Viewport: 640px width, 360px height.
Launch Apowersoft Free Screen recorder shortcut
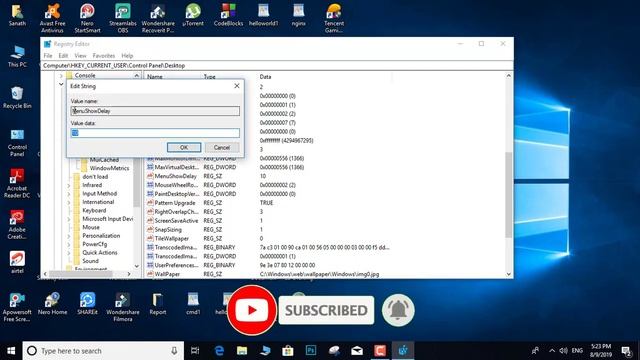(x=17, y=307)
